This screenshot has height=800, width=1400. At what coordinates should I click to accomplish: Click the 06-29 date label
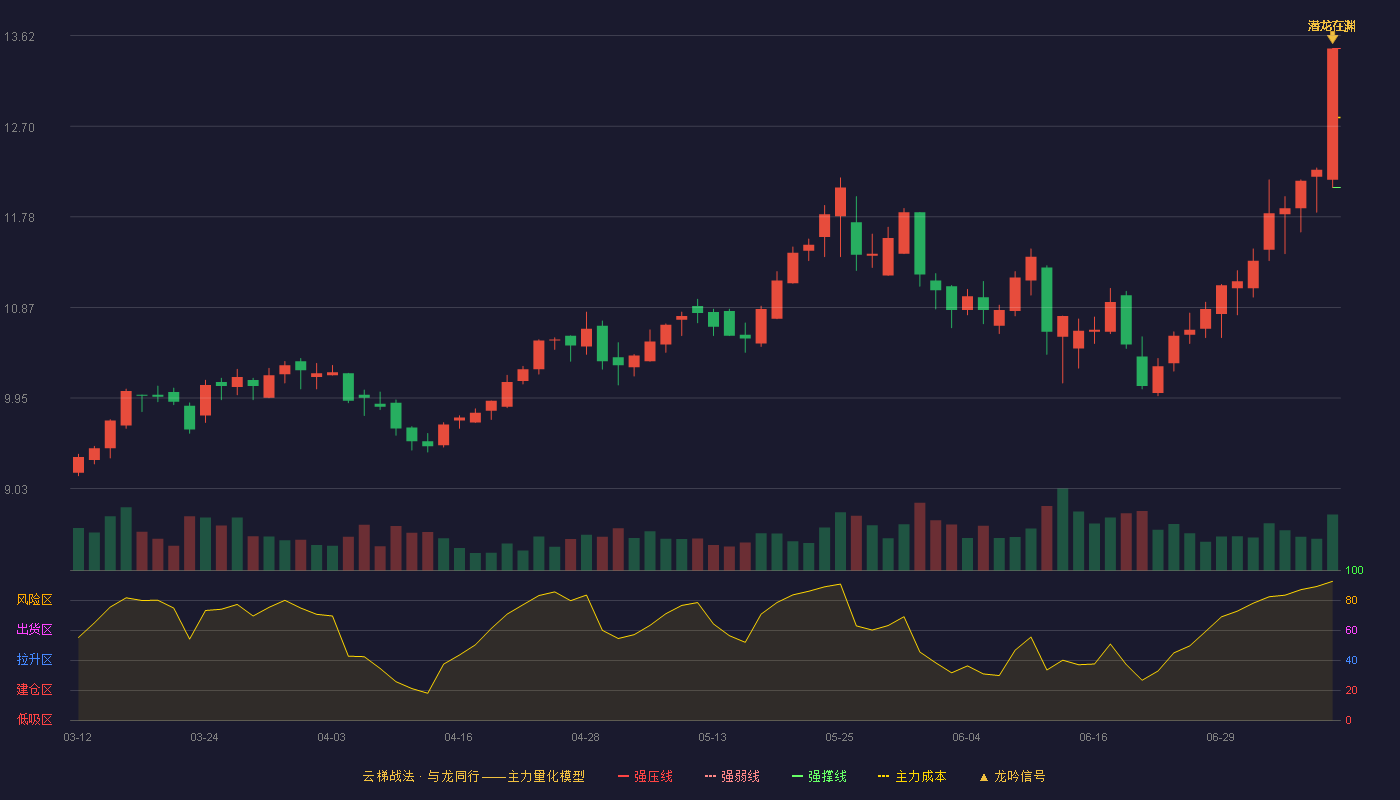(1221, 737)
